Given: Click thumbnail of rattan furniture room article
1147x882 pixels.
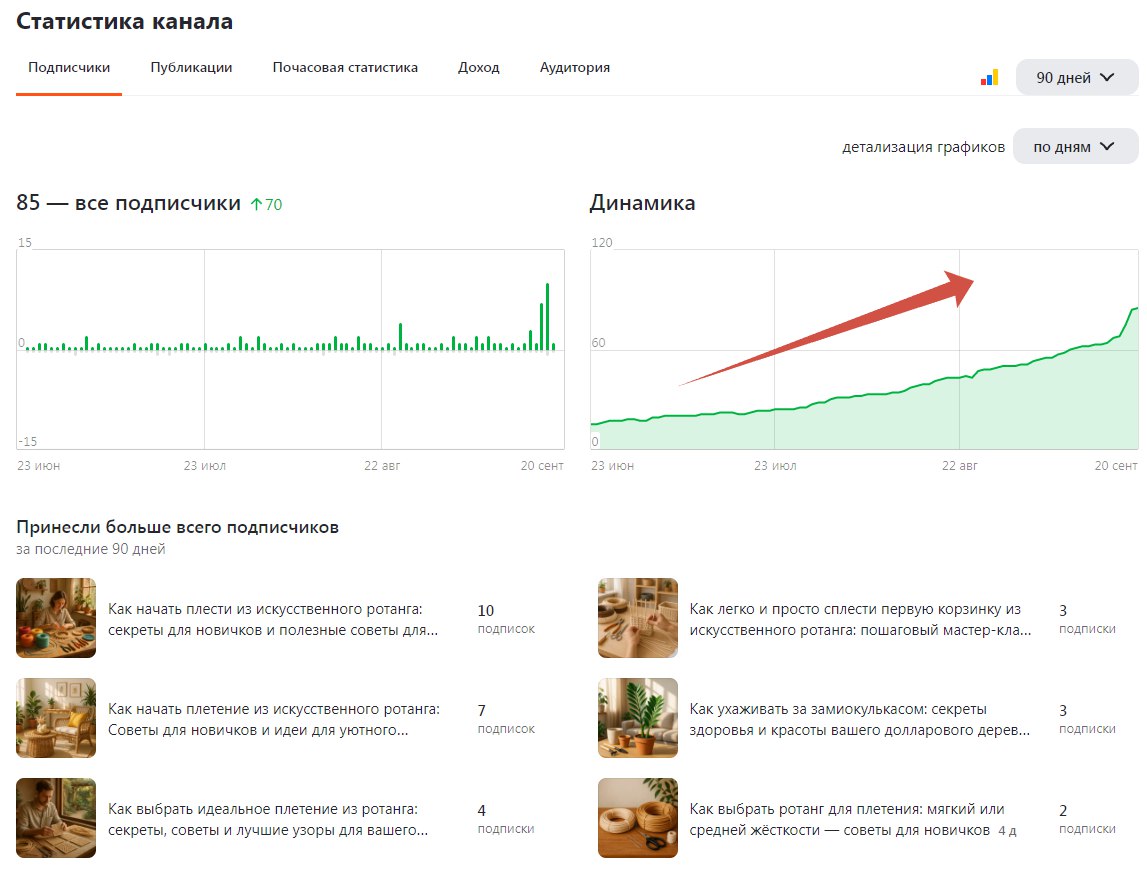Looking at the screenshot, I should click(56, 718).
